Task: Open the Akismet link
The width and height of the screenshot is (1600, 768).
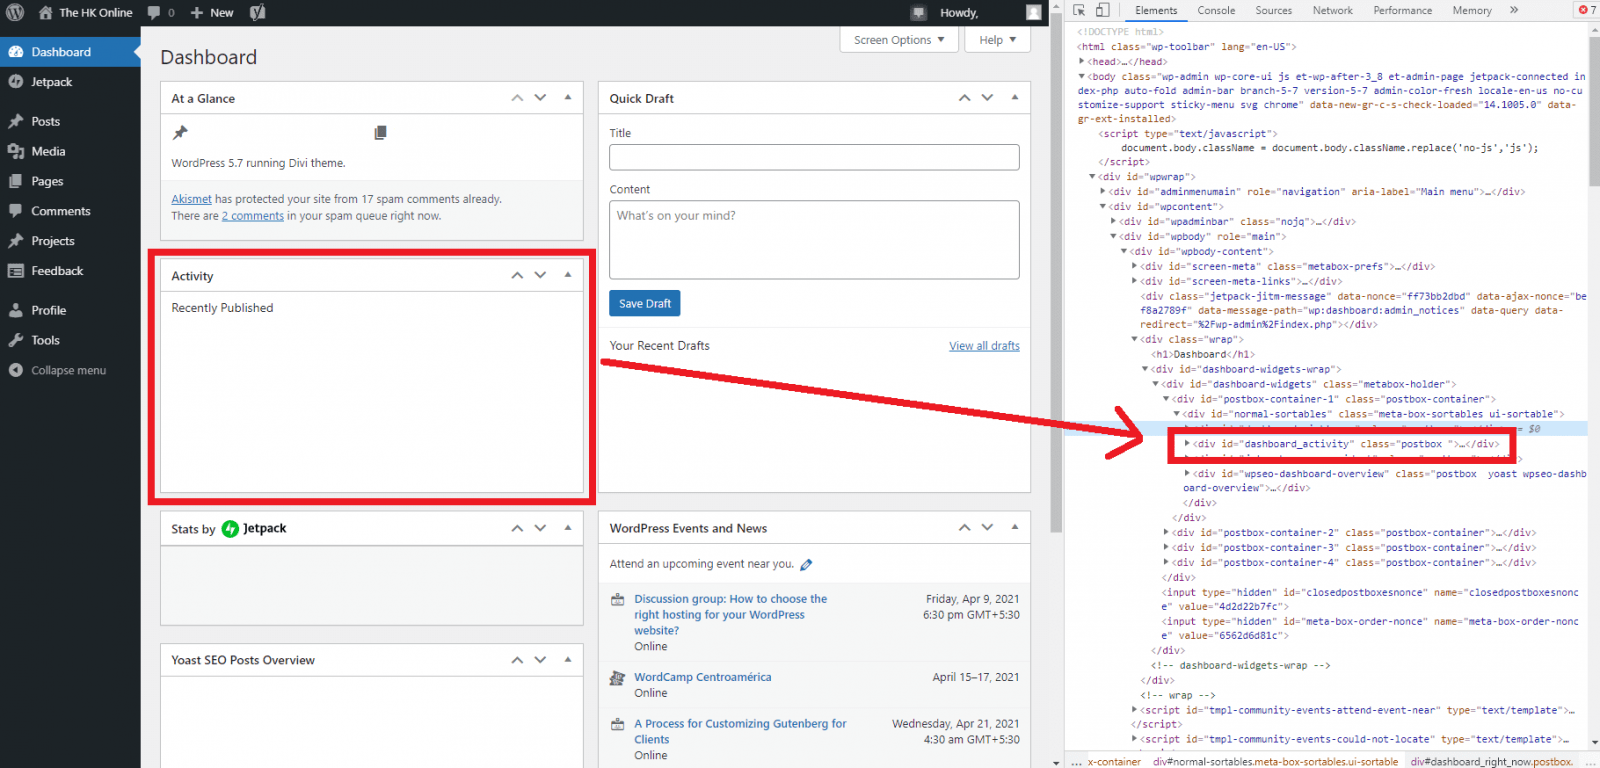Action: click(191, 199)
